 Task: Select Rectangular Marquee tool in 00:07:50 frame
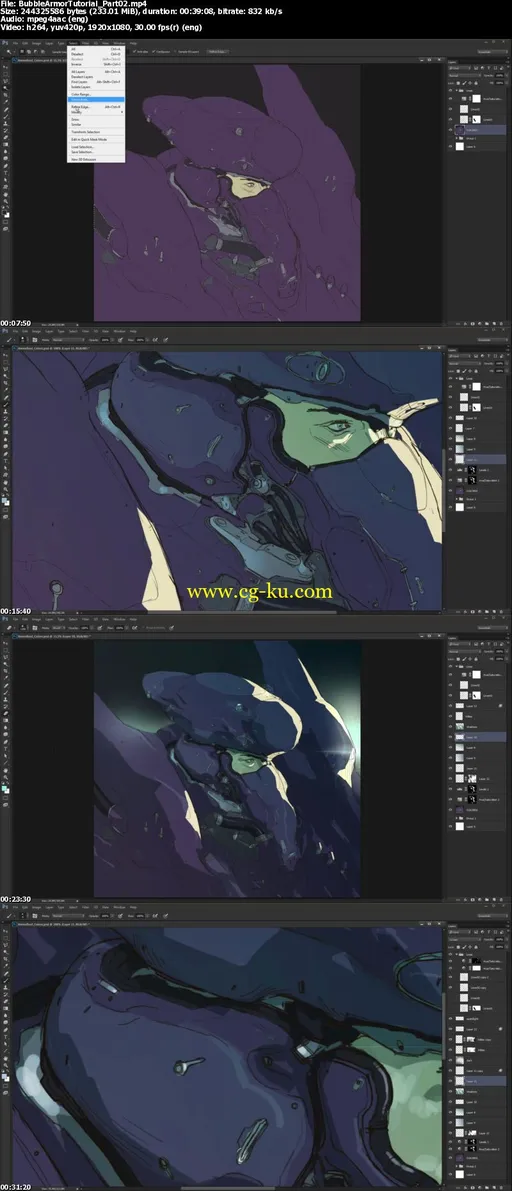point(5,74)
